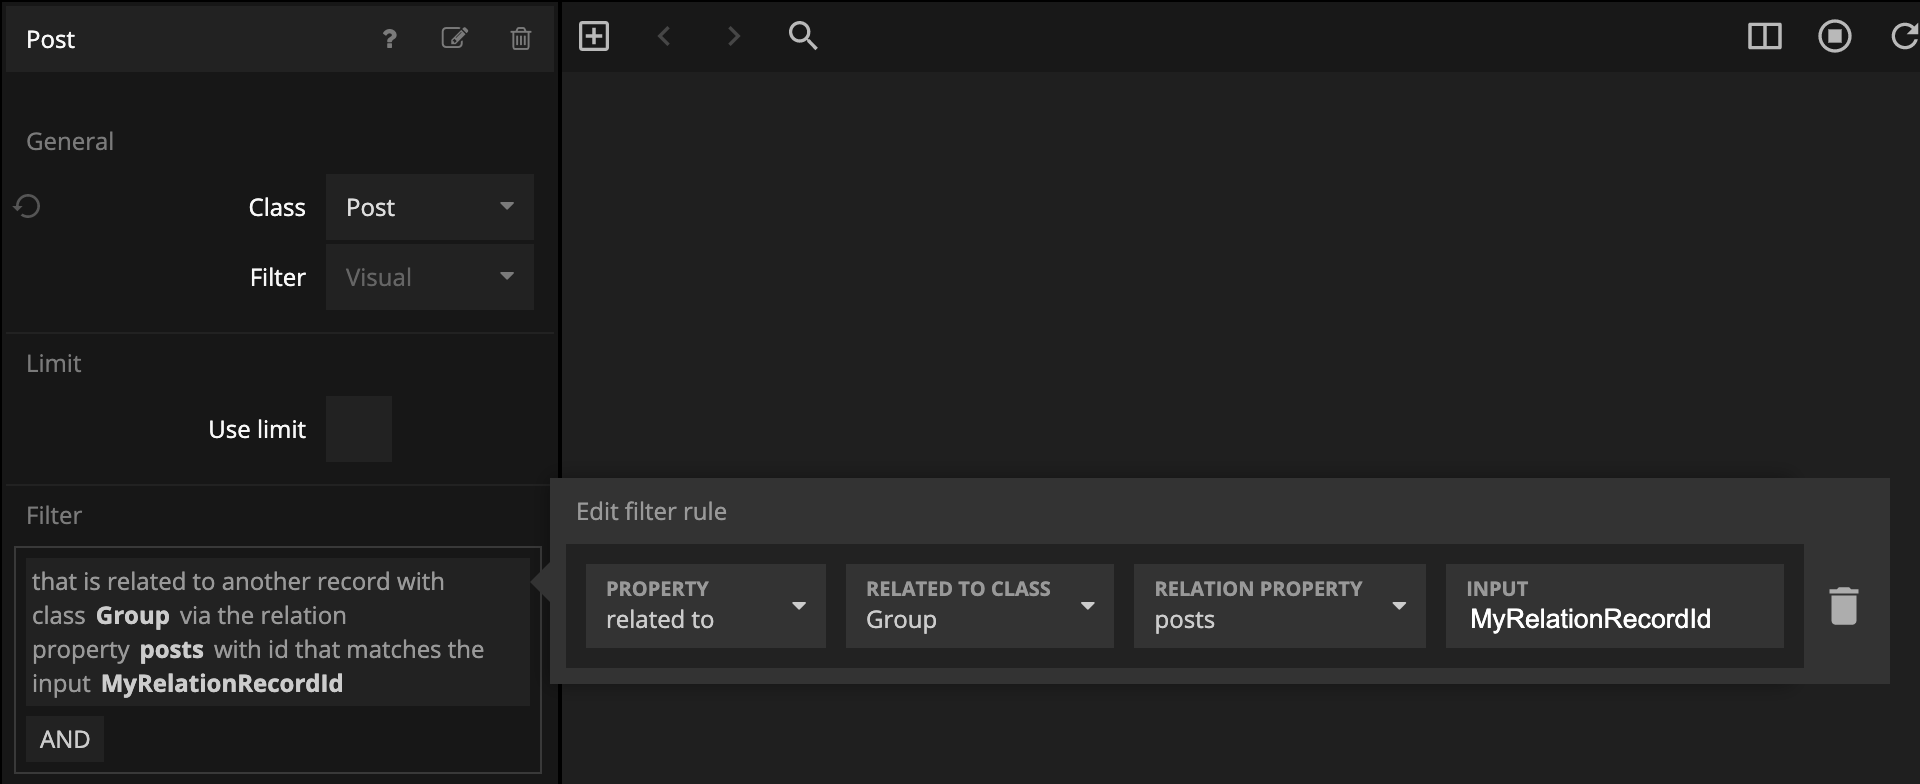
Task: Reset the Class property to default
Action: [27, 207]
